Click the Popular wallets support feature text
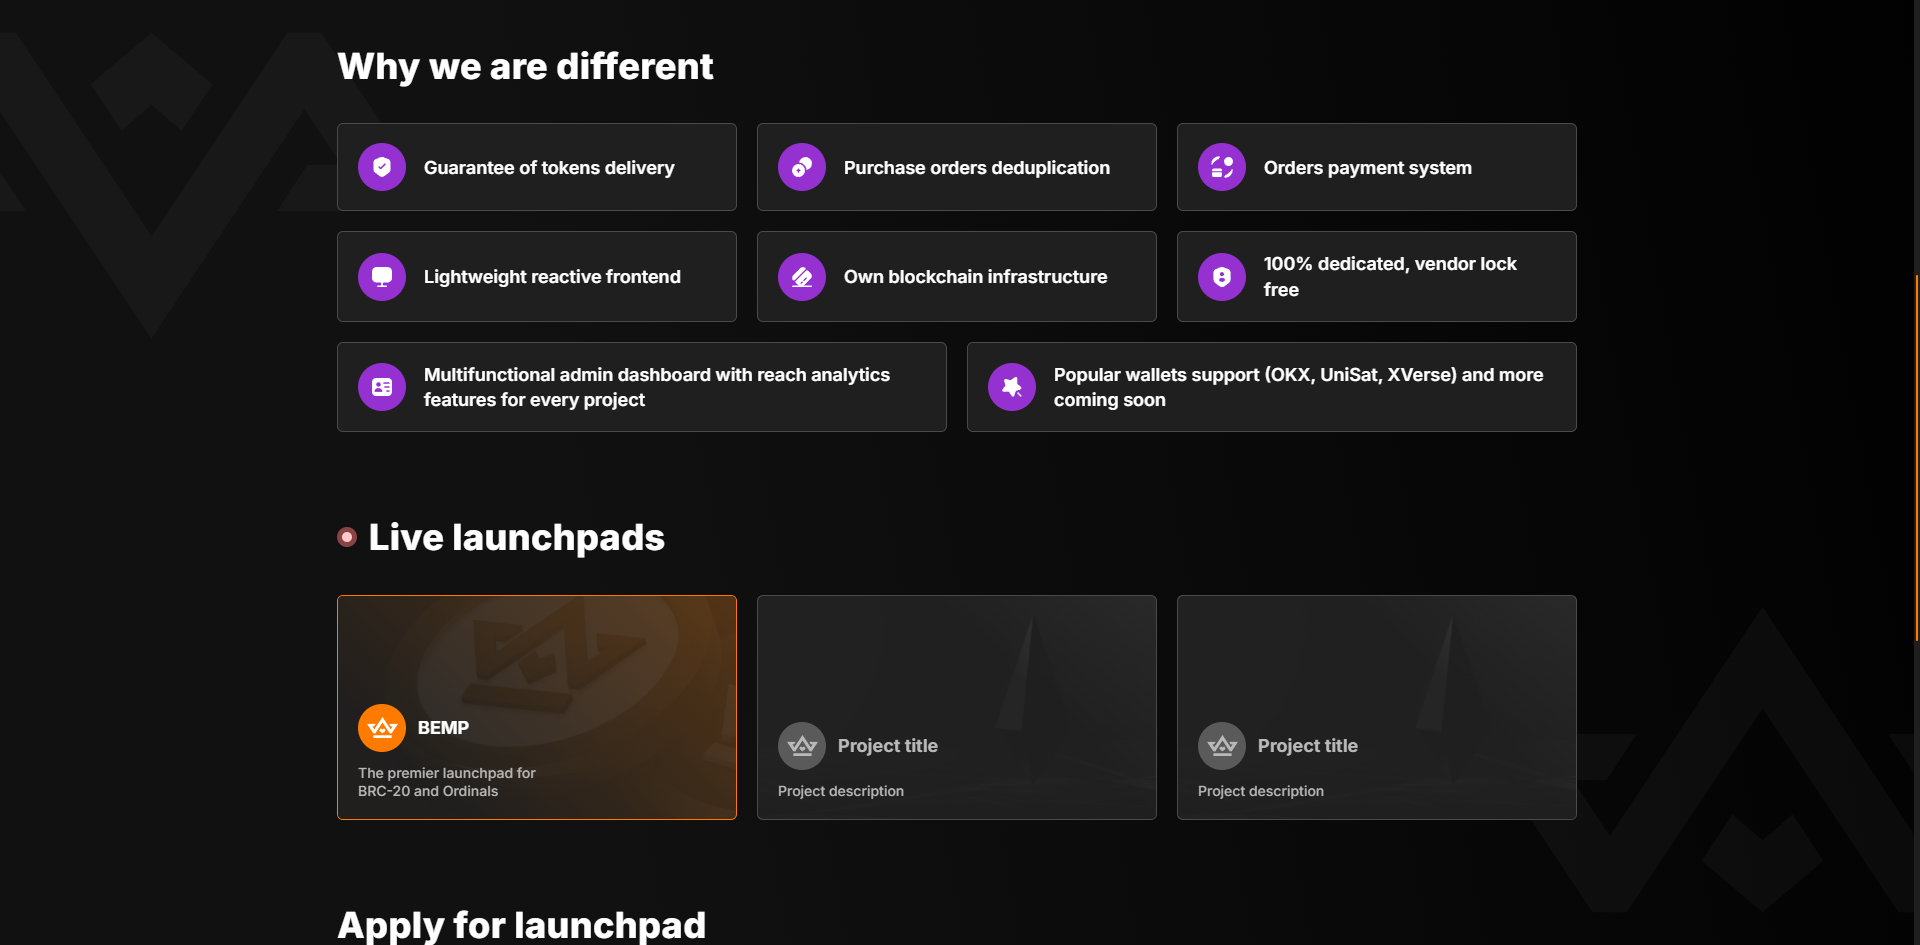Image resolution: width=1920 pixels, height=945 pixels. pos(1298,387)
